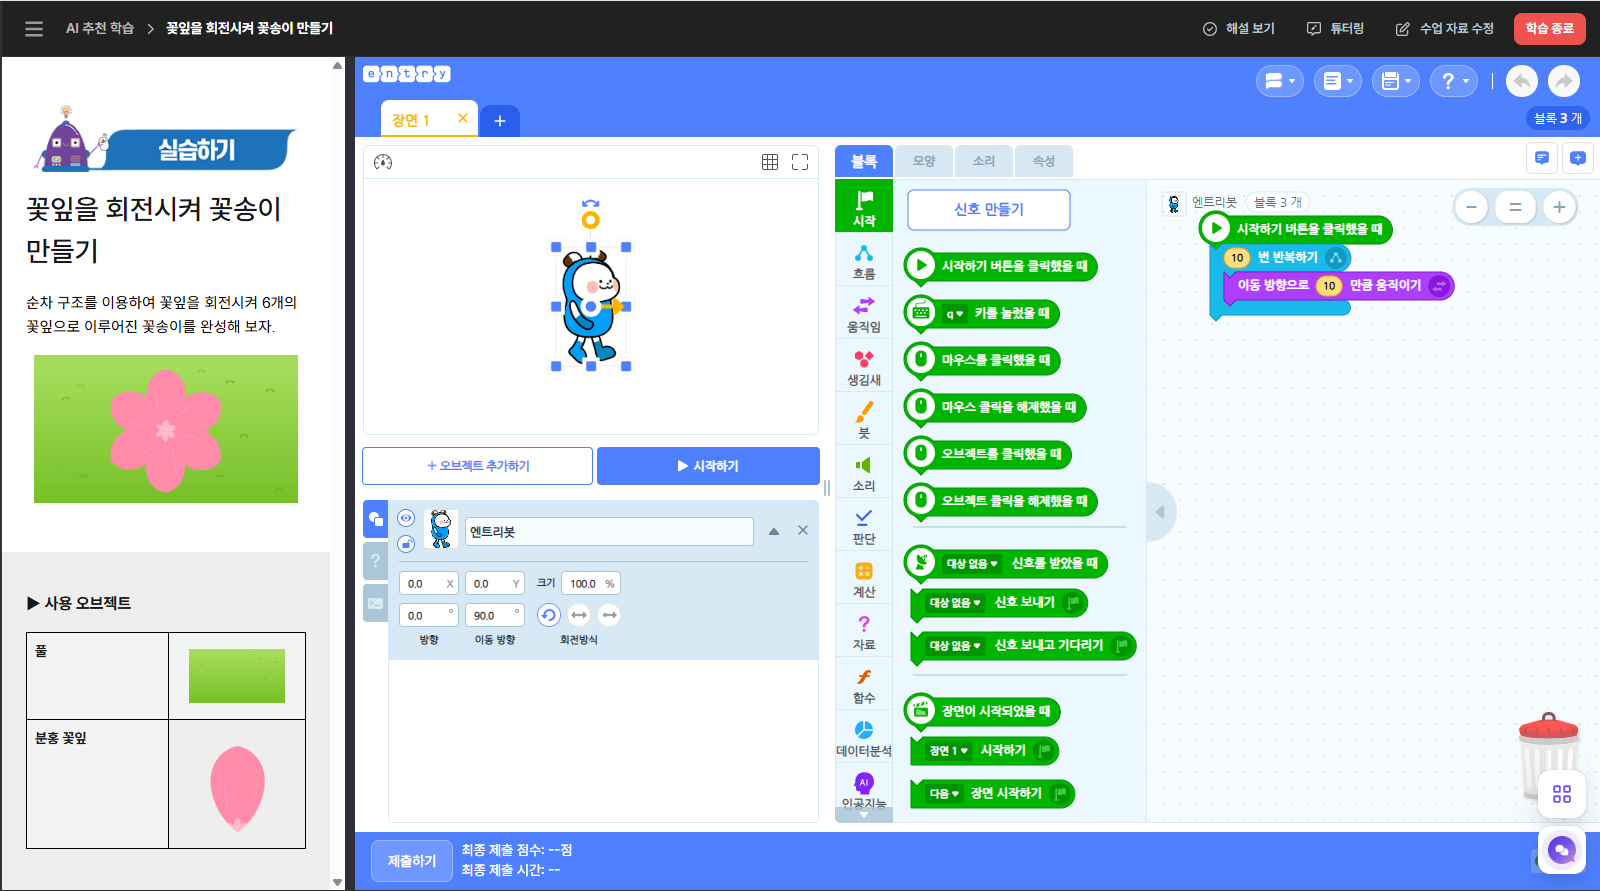Zoom out the block workspace
Image resolution: width=1600 pixels, height=891 pixels.
click(x=1471, y=207)
